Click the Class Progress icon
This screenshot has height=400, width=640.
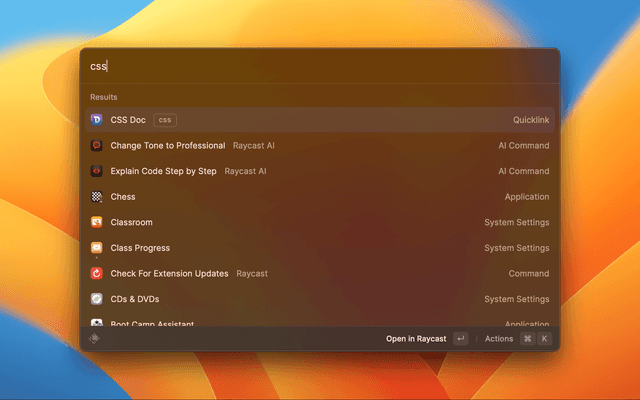pos(96,248)
